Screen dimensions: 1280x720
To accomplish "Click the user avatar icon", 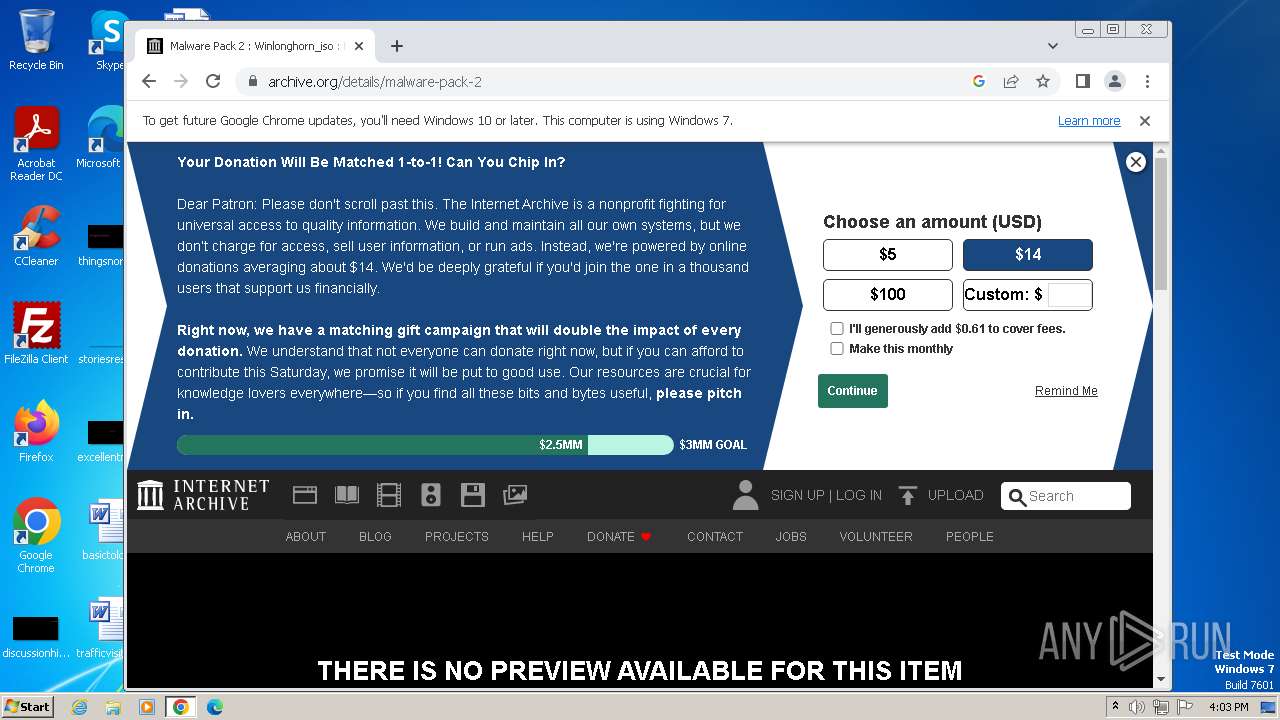I will pyautogui.click(x=745, y=495).
